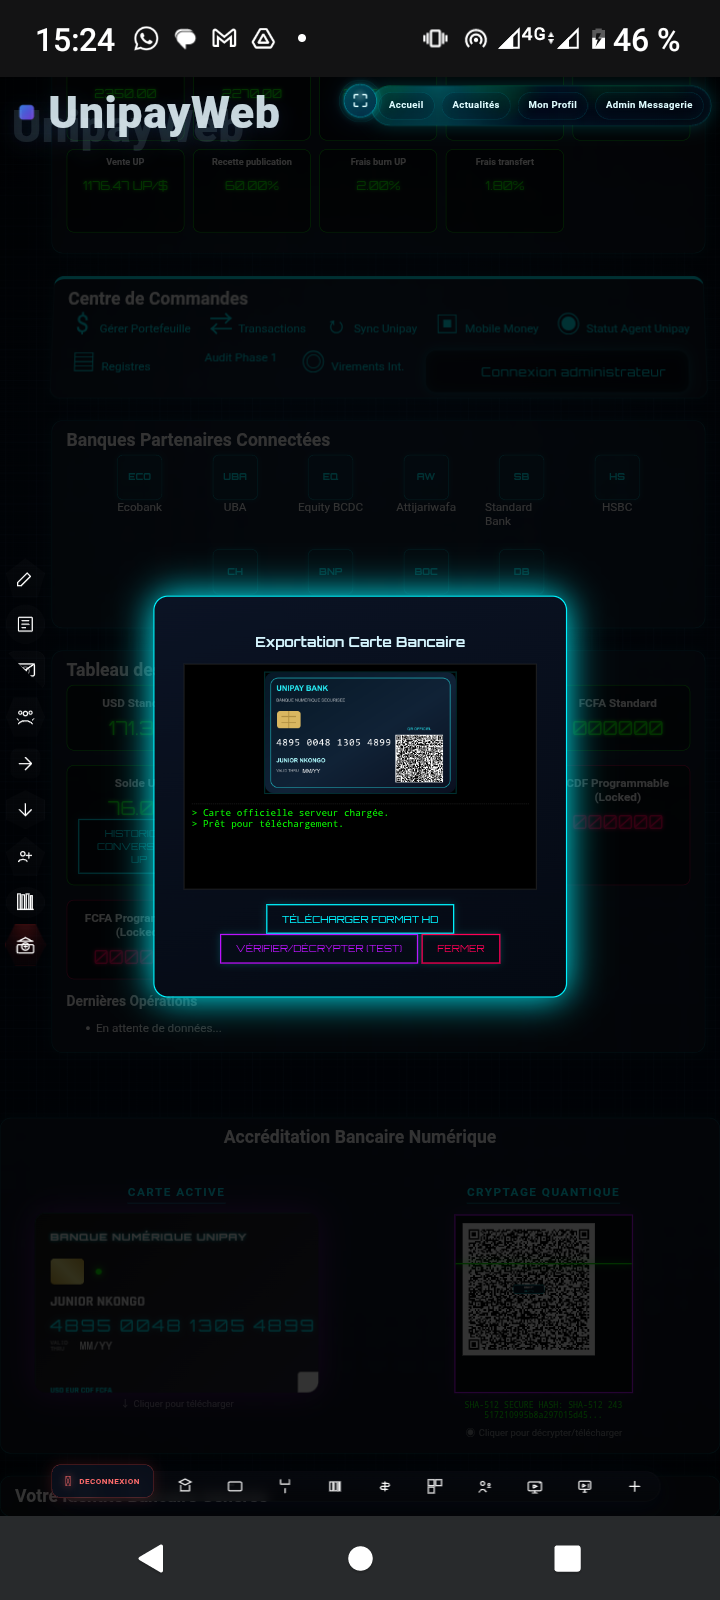The width and height of the screenshot is (720, 1600).
Task: Click the red highlighted cash deposit icon
Action: point(25,946)
